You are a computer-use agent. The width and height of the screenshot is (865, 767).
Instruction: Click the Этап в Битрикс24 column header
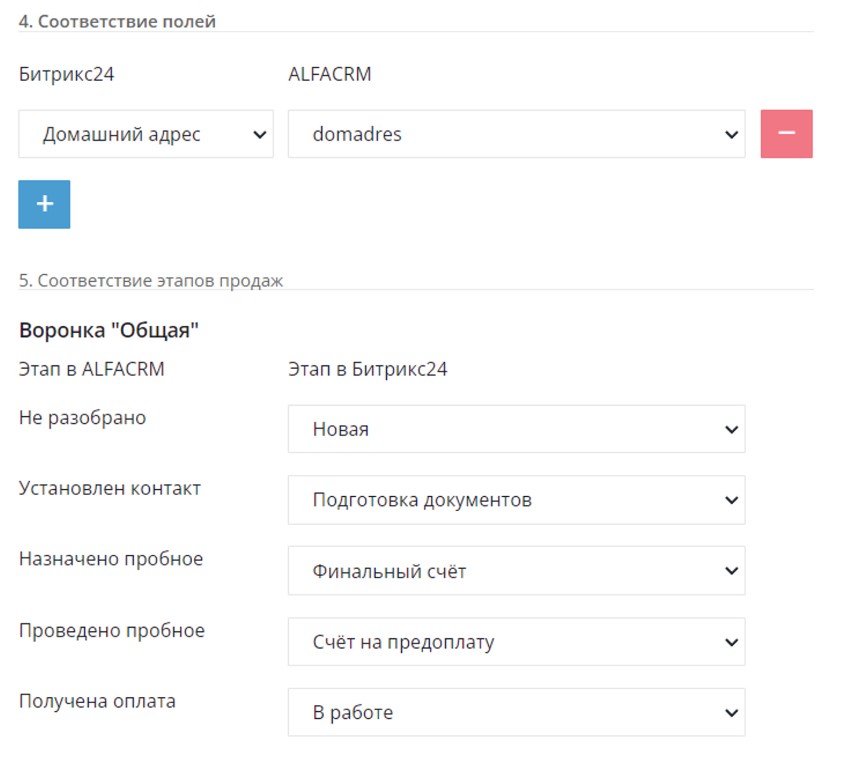[x=367, y=369]
